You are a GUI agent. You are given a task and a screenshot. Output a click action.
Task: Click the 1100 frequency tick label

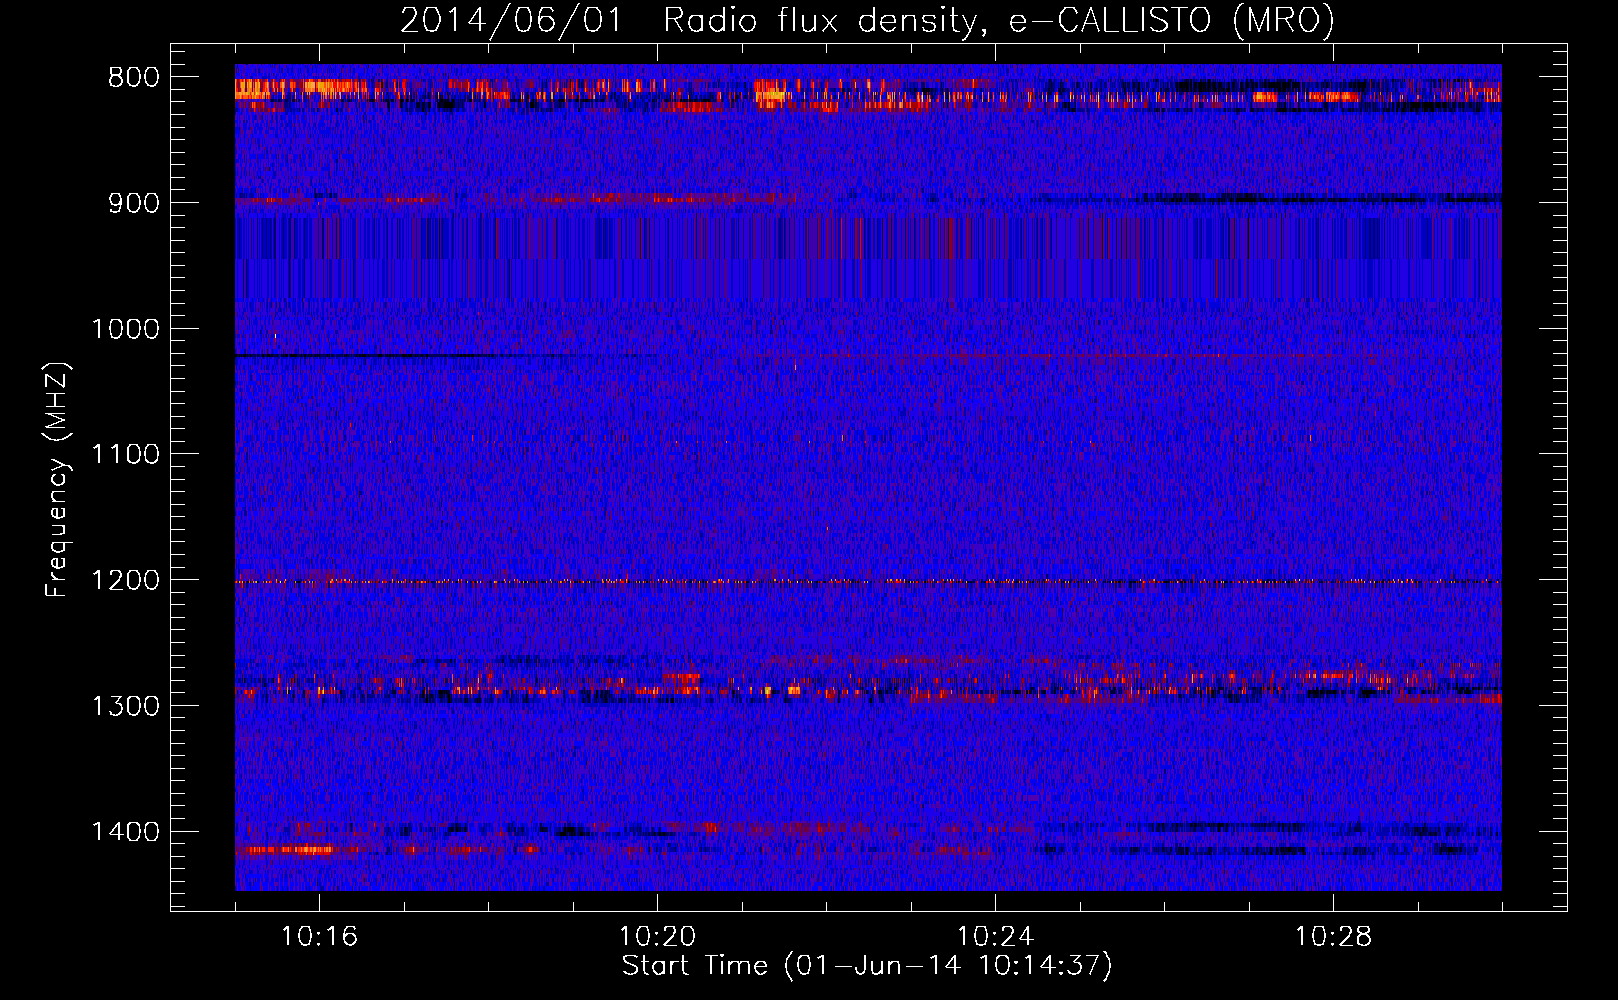(x=125, y=455)
